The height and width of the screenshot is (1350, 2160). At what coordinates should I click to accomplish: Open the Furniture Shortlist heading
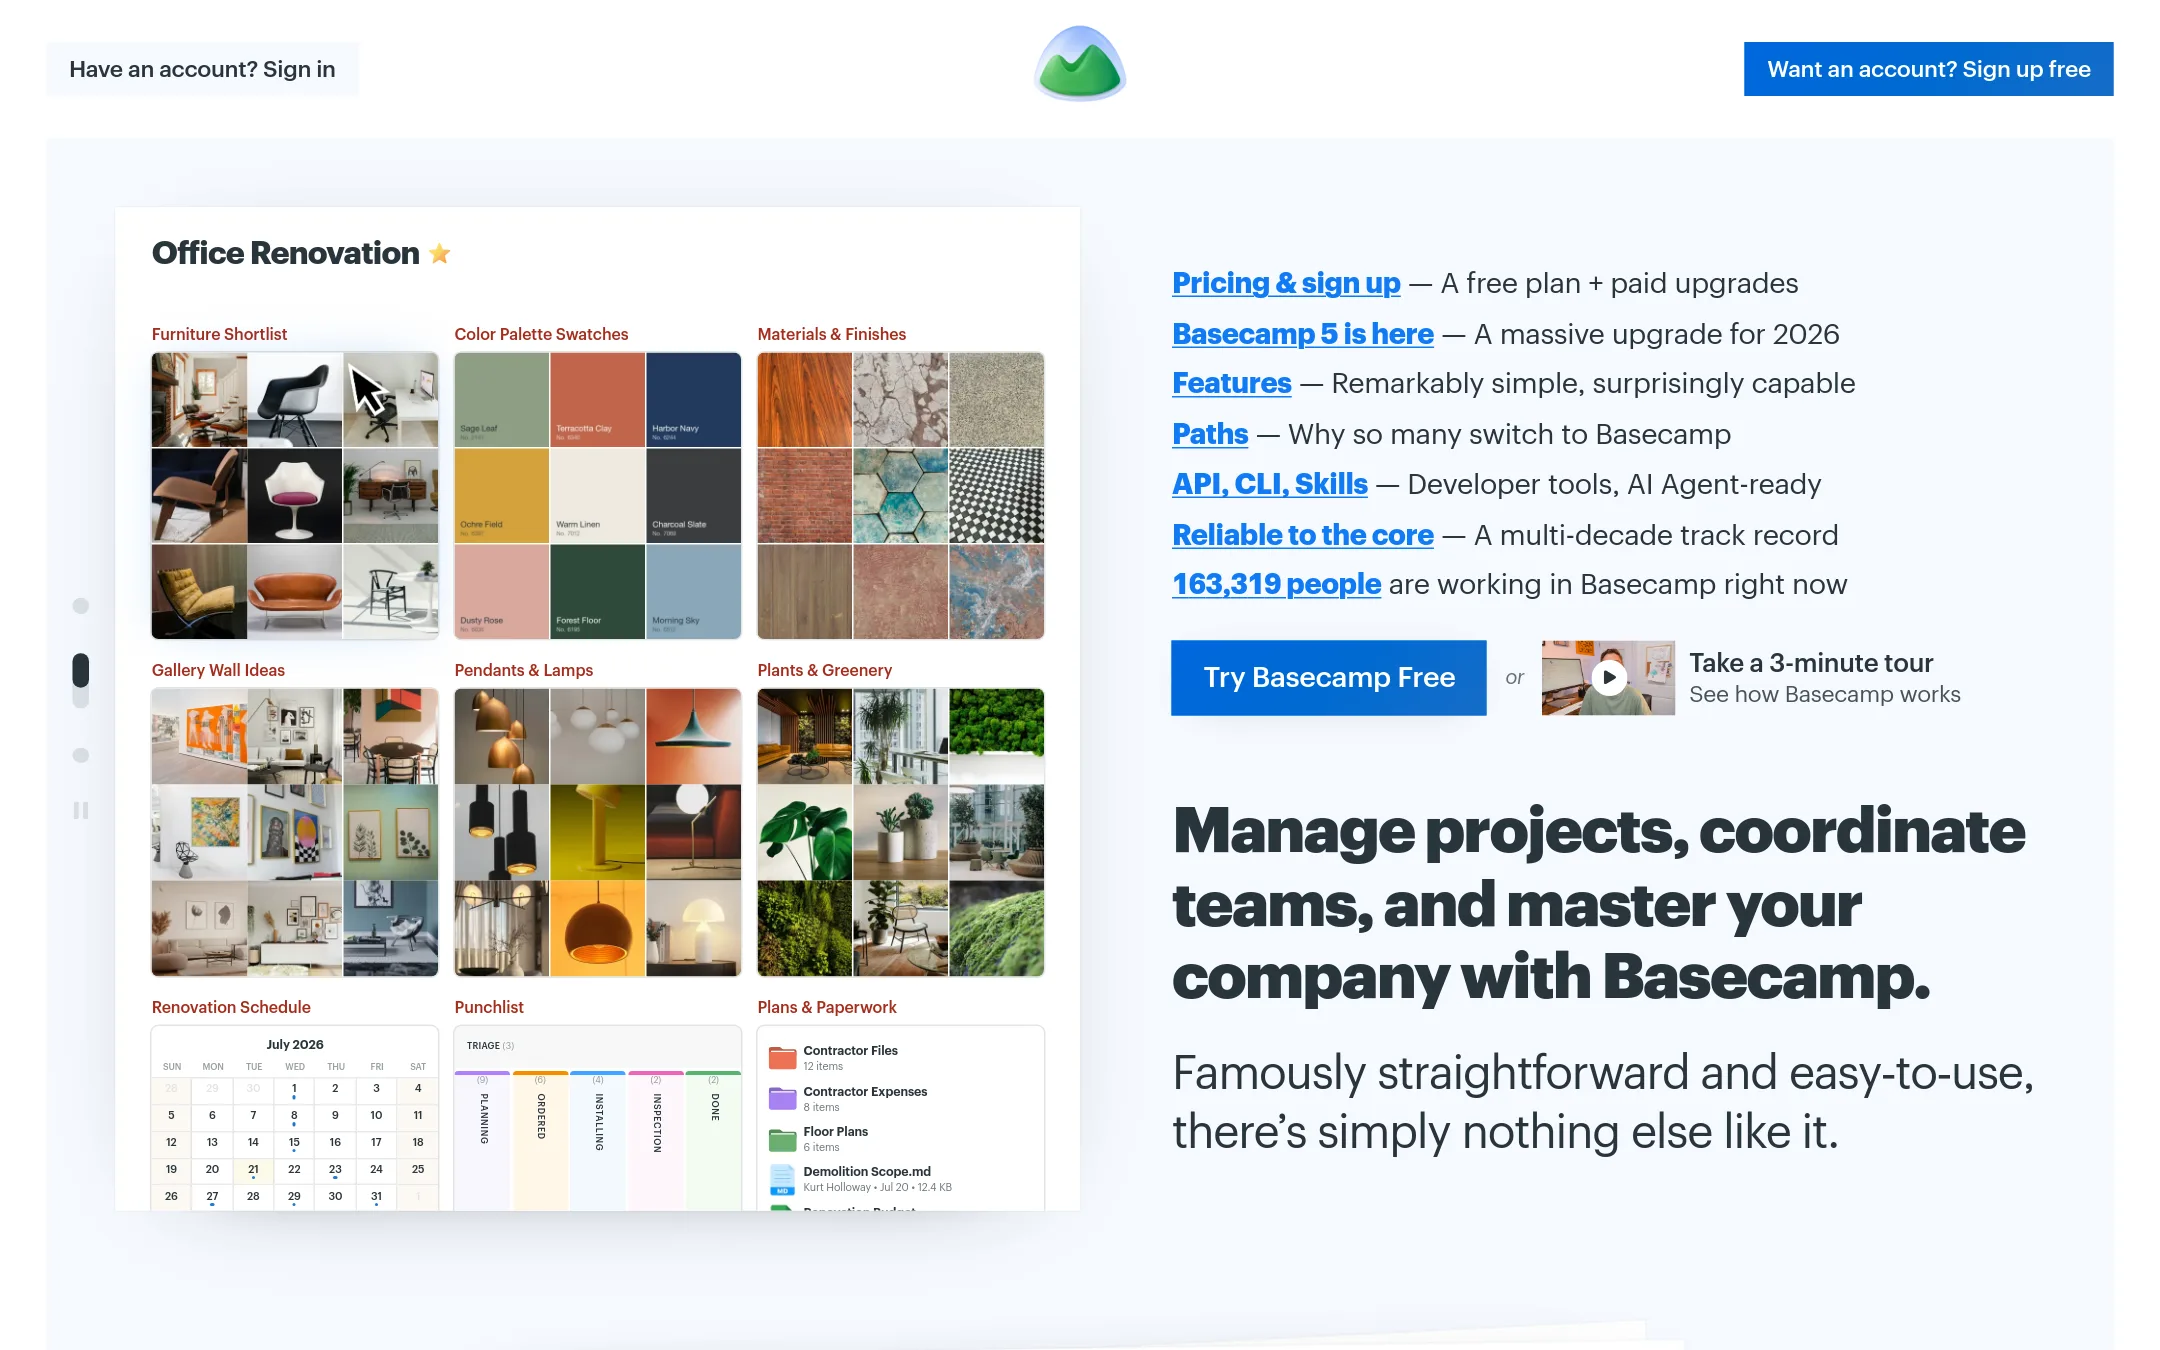pos(219,334)
